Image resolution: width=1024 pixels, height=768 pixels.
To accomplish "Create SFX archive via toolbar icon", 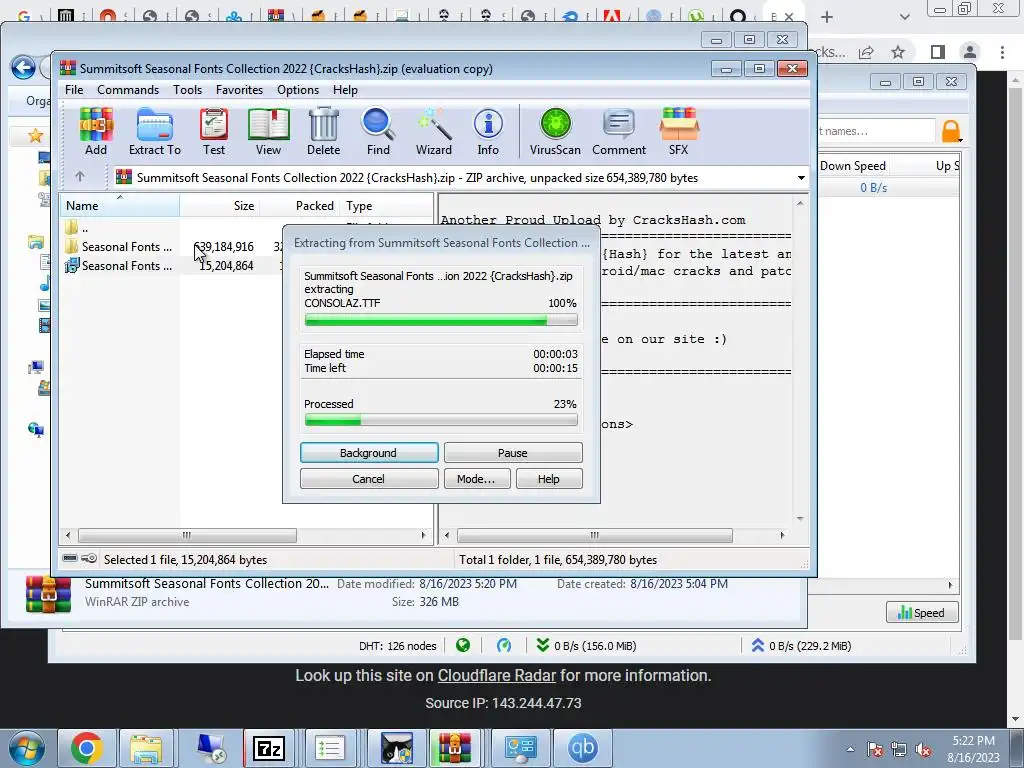I will click(679, 131).
